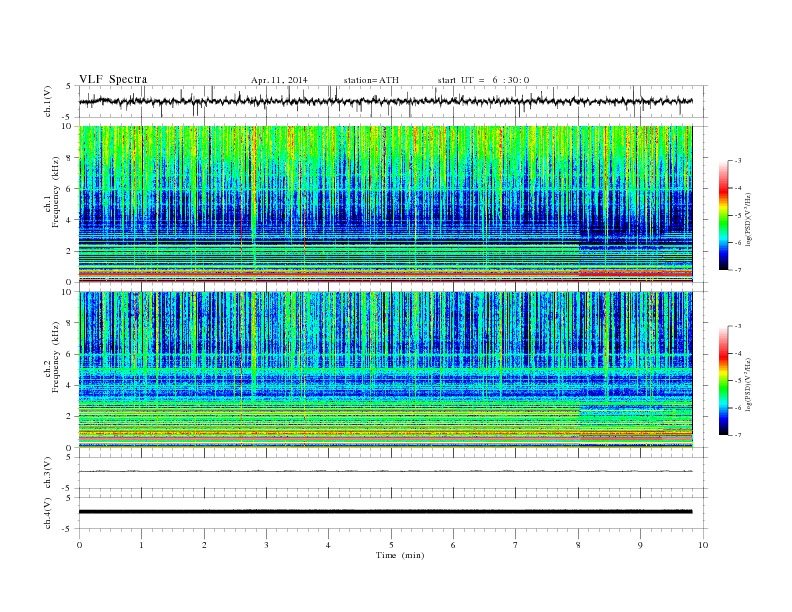Click the ch.1 spectrogram plot

click(x=386, y=204)
